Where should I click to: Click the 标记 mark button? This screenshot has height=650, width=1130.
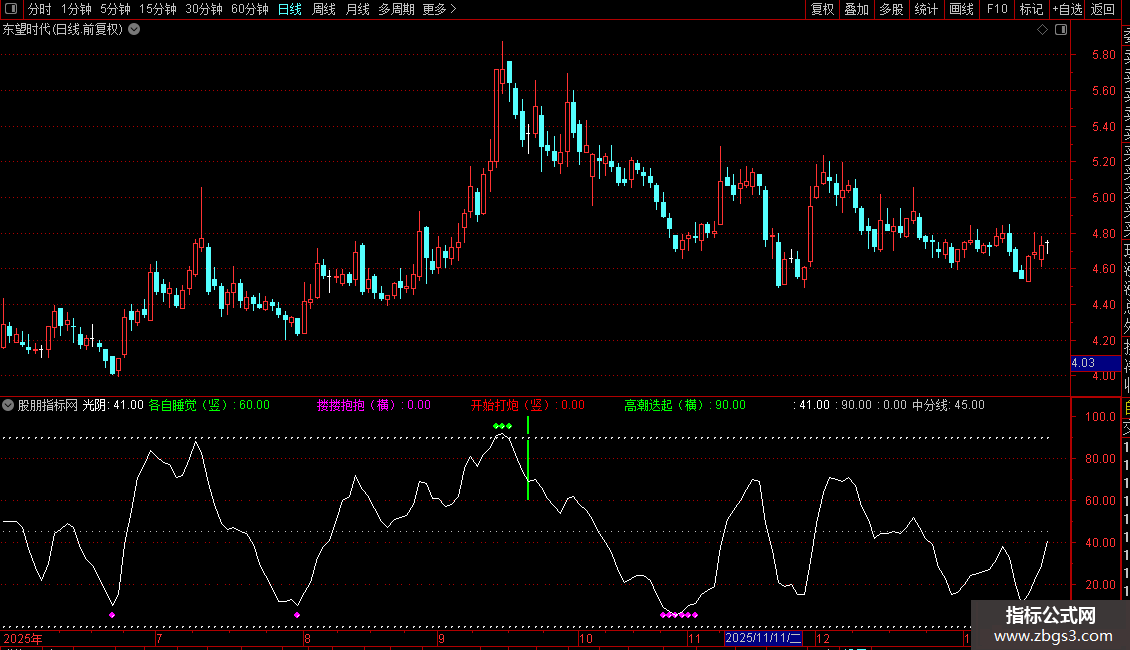(1031, 9)
